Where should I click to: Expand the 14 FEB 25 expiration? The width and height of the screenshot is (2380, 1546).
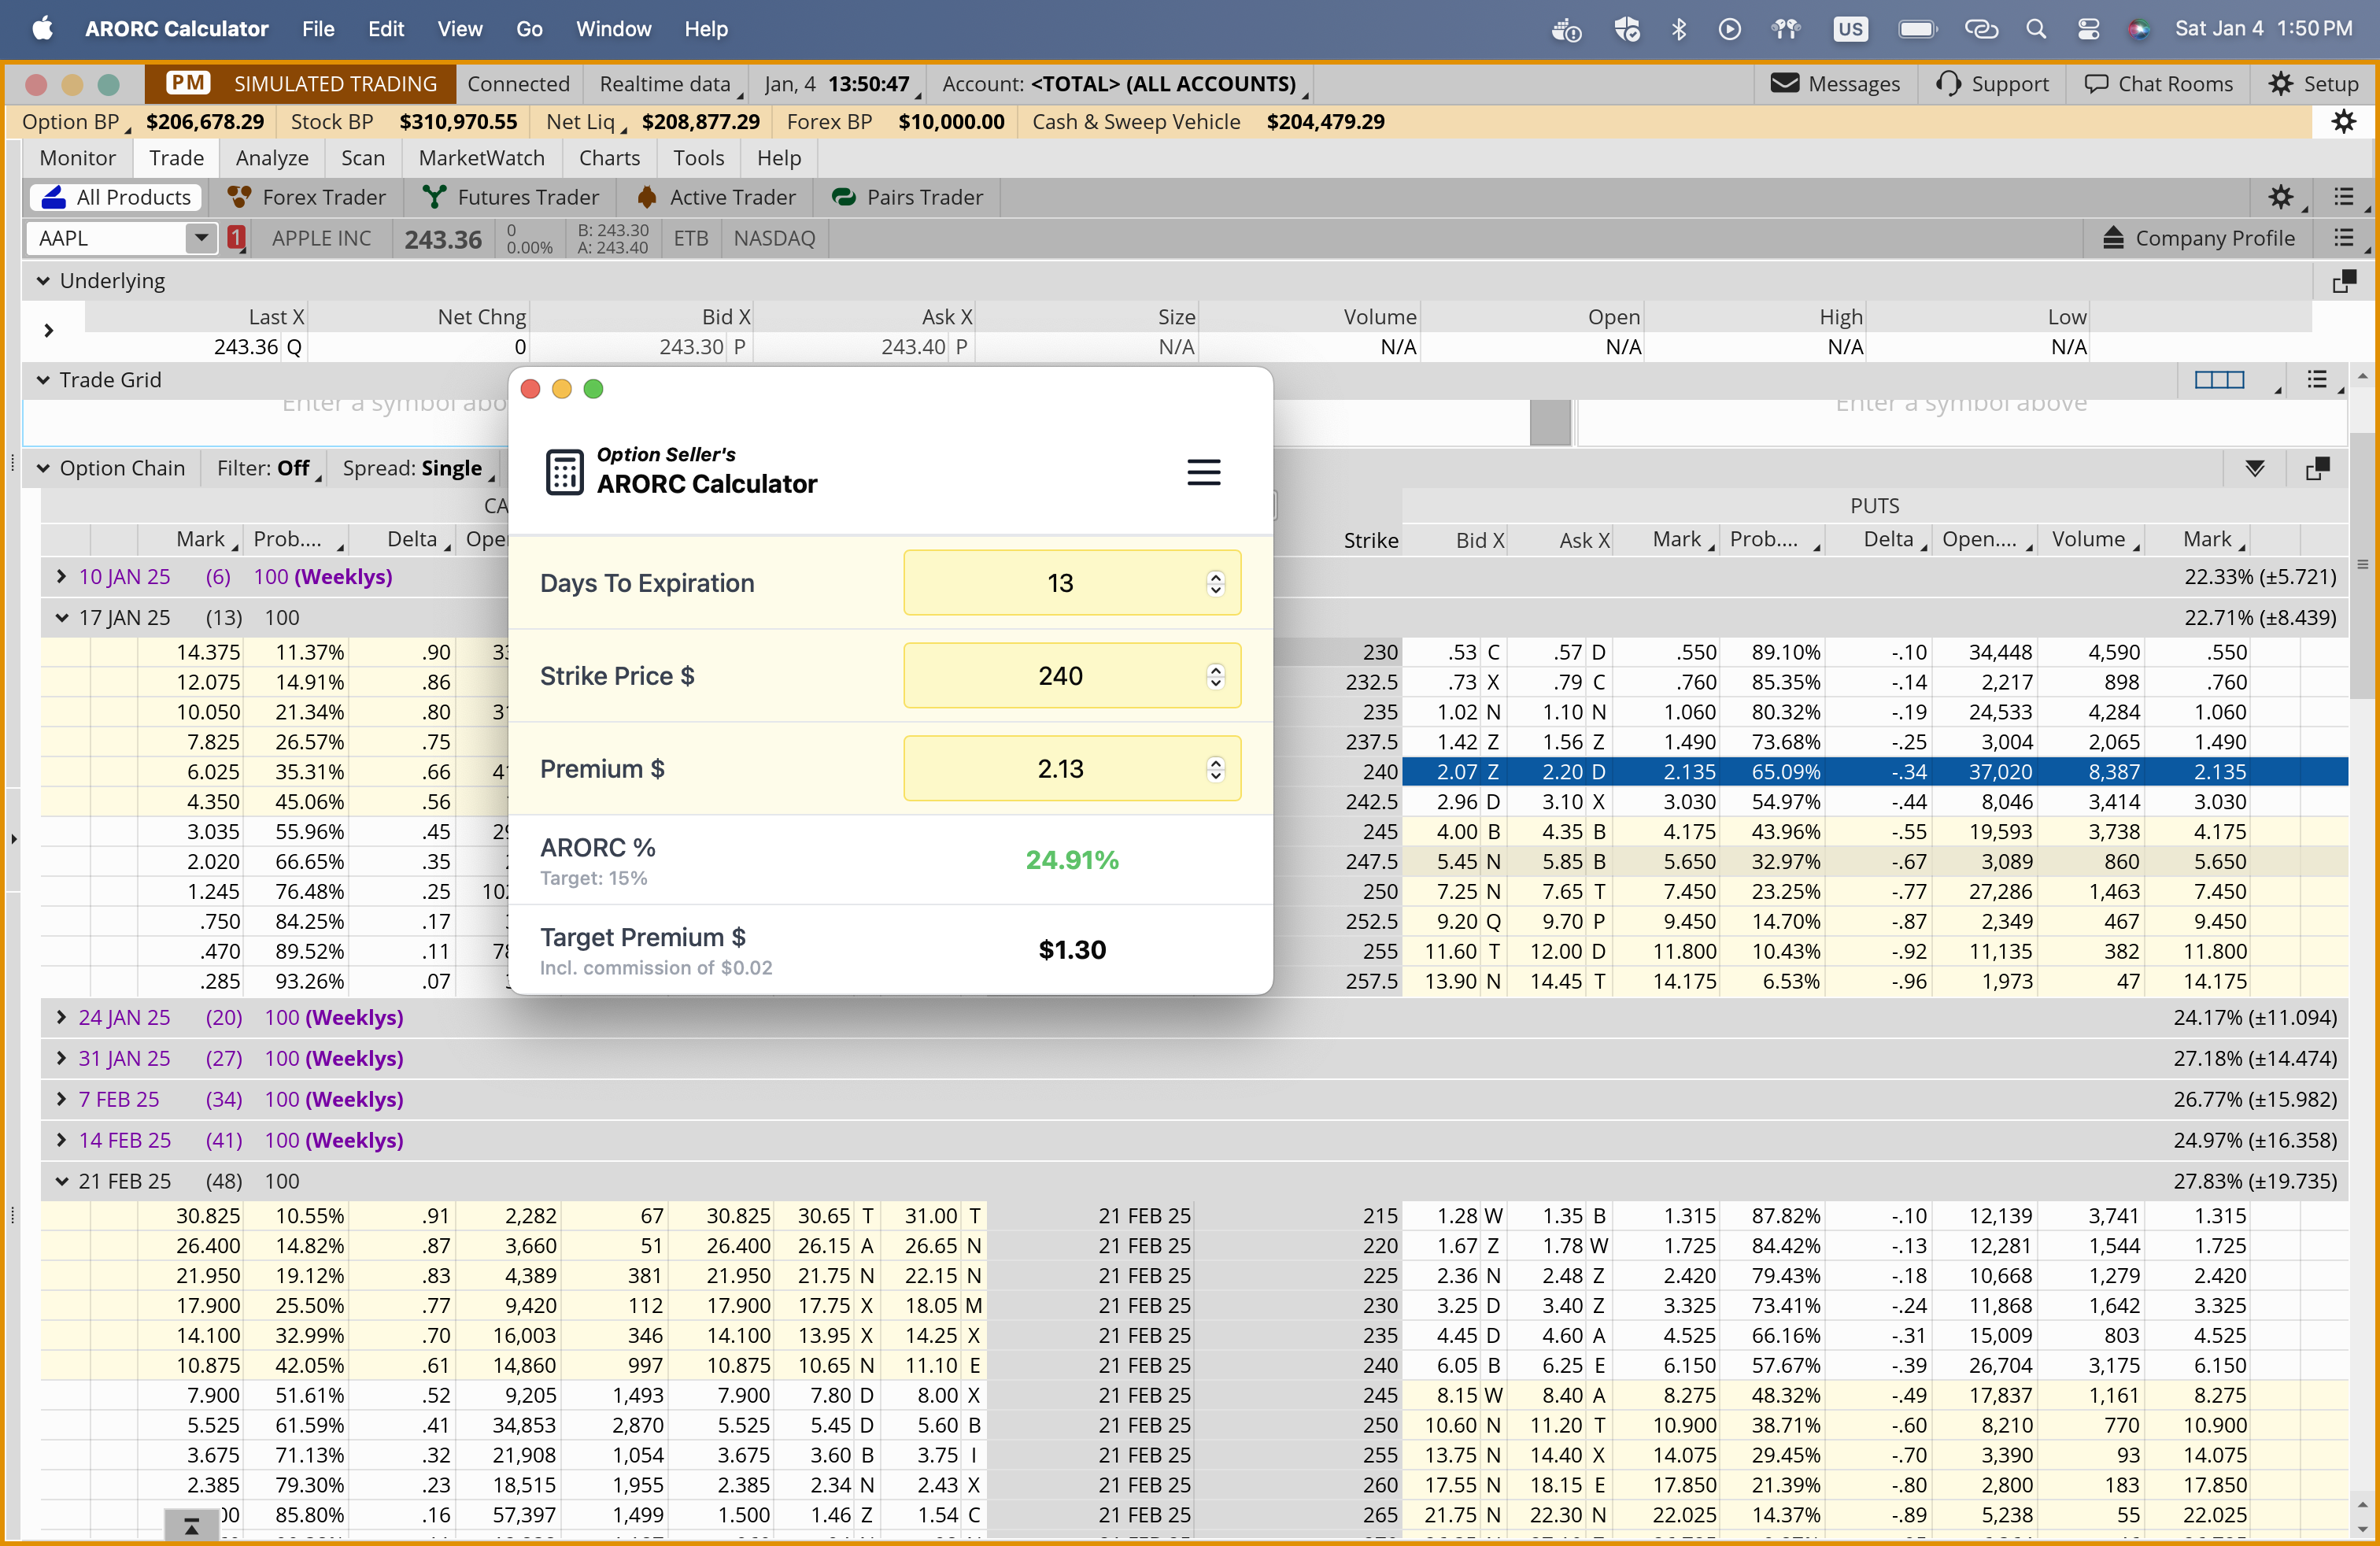point(61,1141)
